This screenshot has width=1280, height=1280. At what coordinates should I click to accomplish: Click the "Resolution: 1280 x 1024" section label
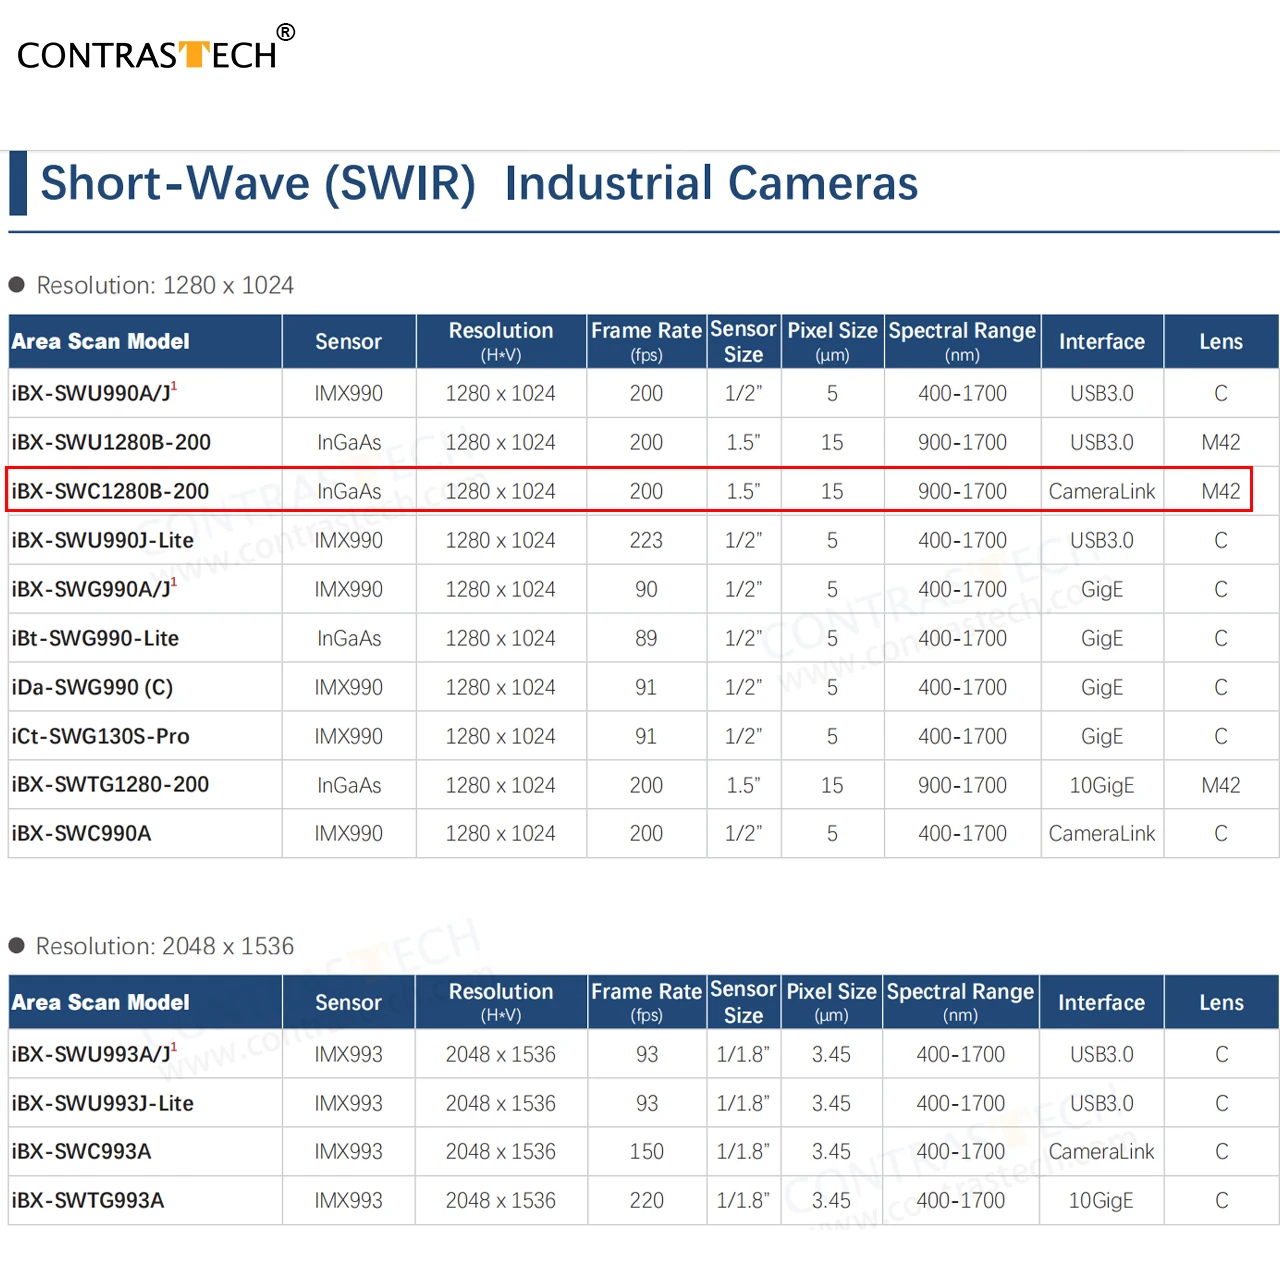click(x=165, y=285)
